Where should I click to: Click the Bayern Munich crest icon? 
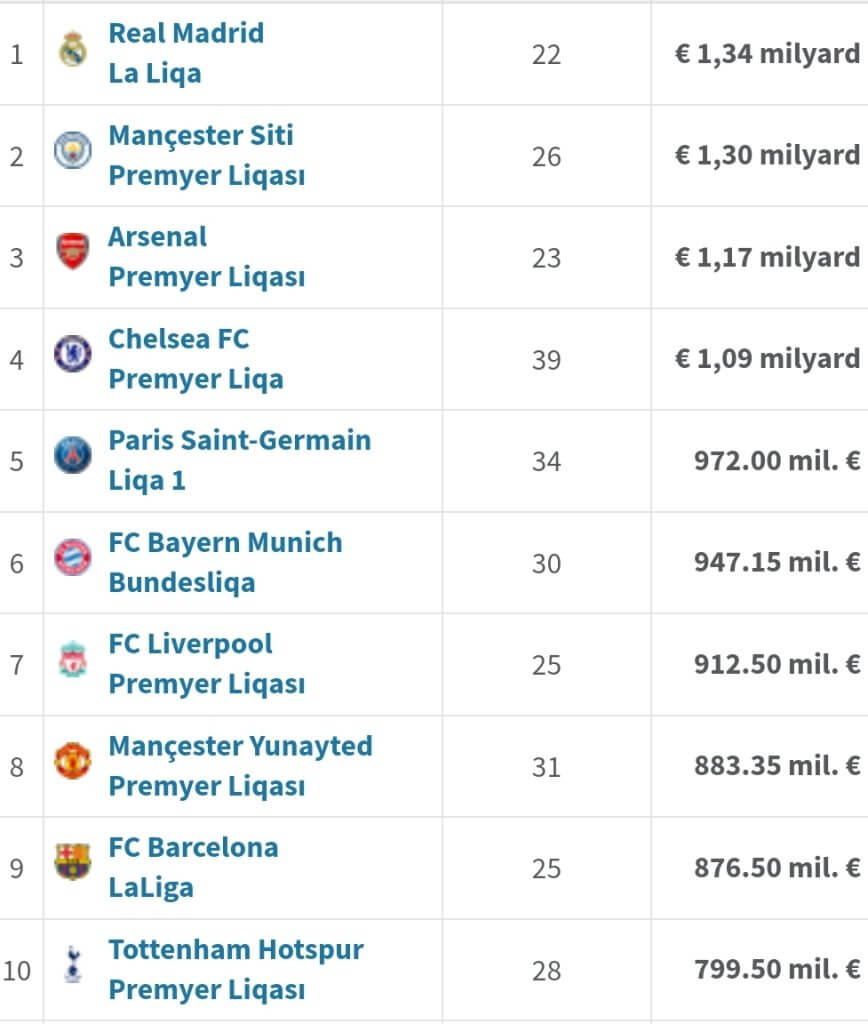[x=73, y=557]
